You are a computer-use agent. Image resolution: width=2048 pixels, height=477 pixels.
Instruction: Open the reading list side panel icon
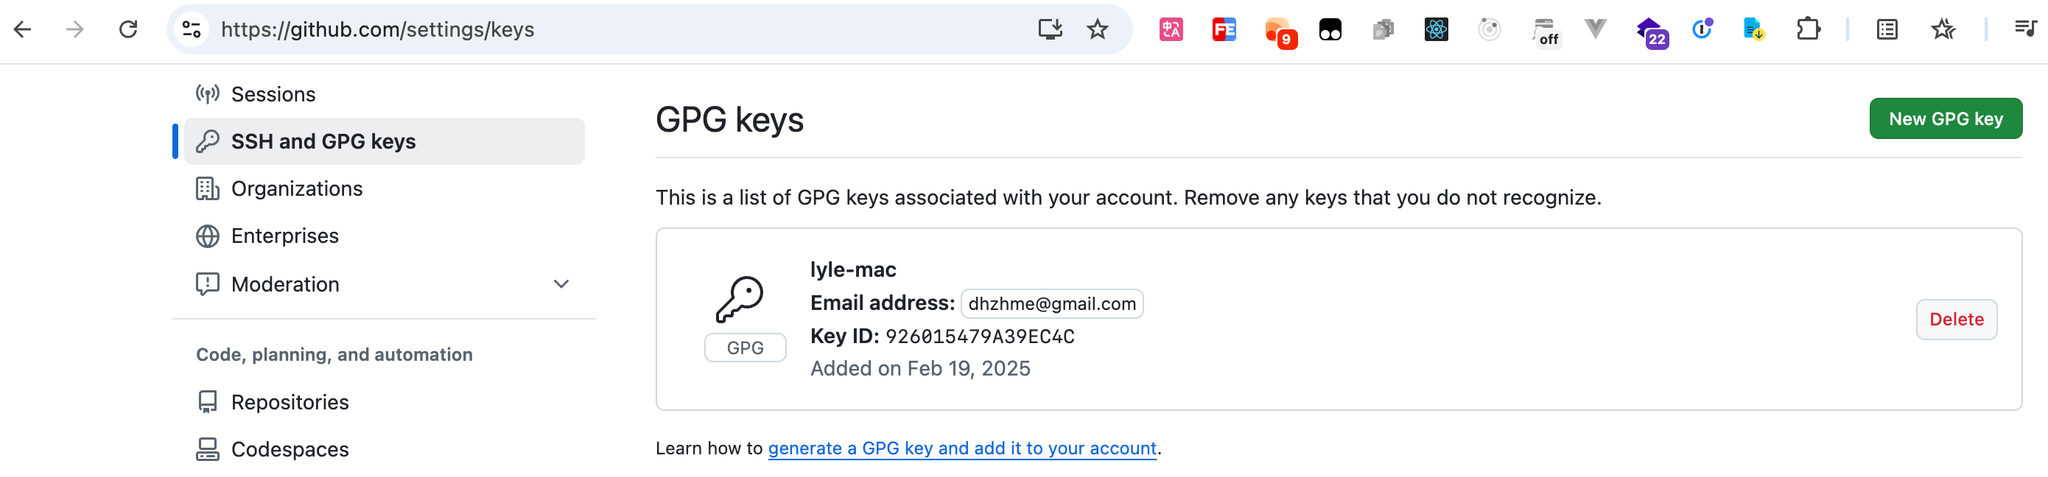pyautogui.click(x=1887, y=30)
